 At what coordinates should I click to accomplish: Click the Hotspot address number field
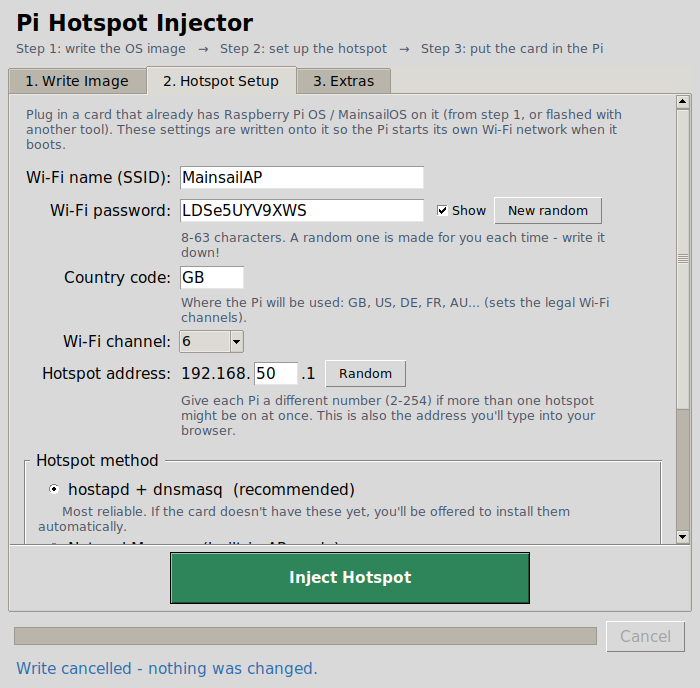(276, 373)
